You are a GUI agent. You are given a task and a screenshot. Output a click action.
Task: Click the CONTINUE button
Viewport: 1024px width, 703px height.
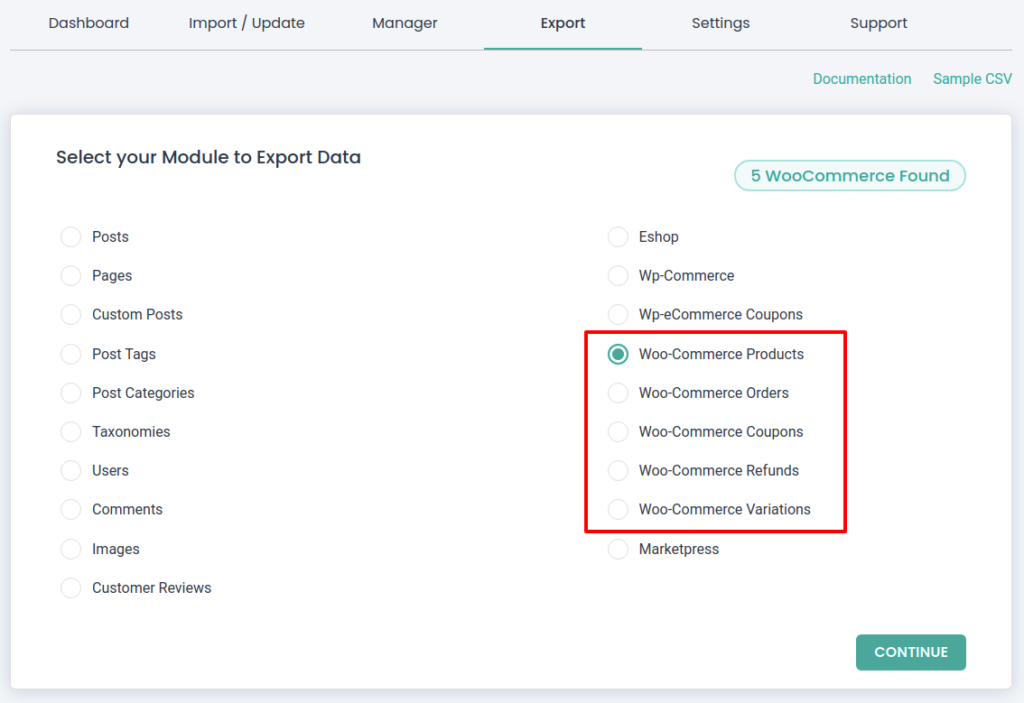pos(911,652)
